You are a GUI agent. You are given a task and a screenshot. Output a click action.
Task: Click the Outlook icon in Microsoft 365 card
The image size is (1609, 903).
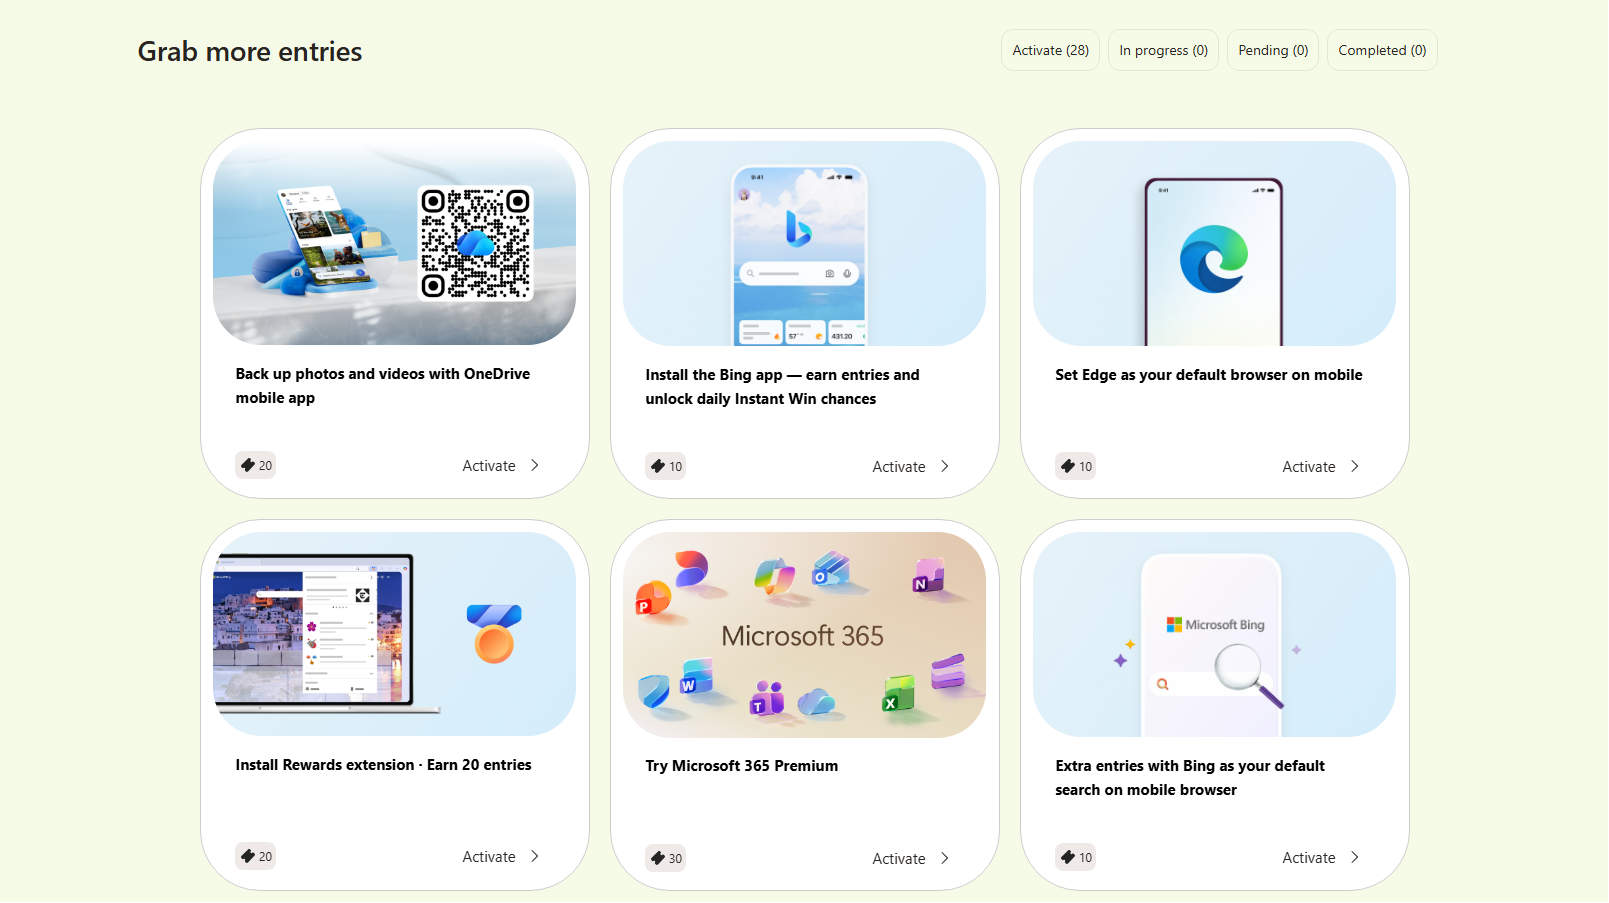(x=831, y=569)
